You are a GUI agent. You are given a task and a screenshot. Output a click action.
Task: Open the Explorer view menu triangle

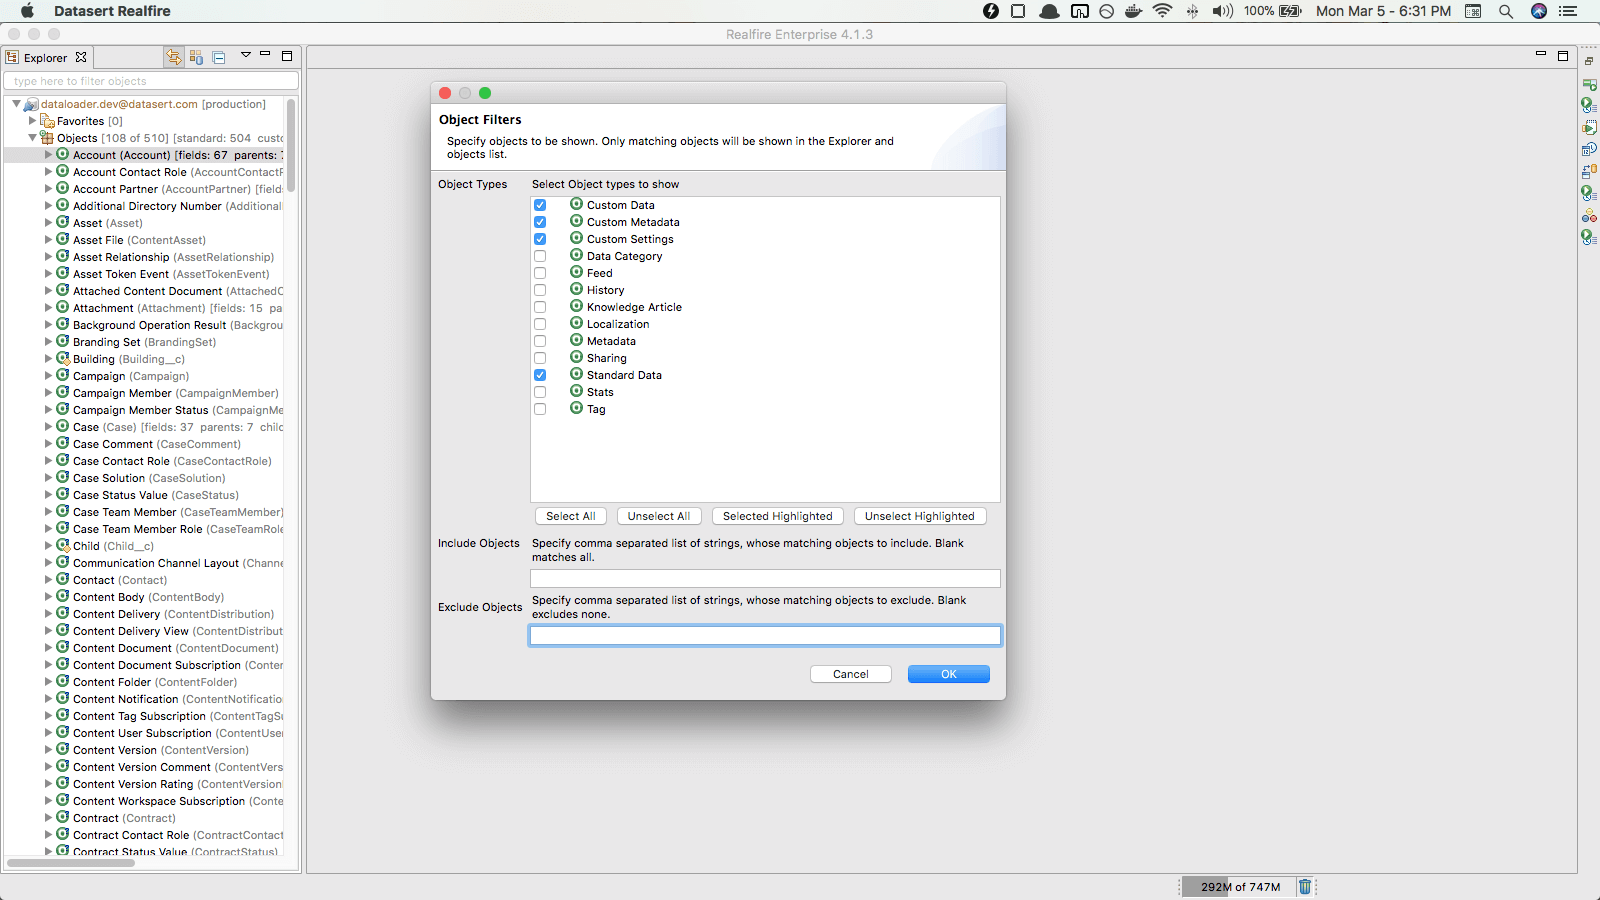click(x=246, y=55)
